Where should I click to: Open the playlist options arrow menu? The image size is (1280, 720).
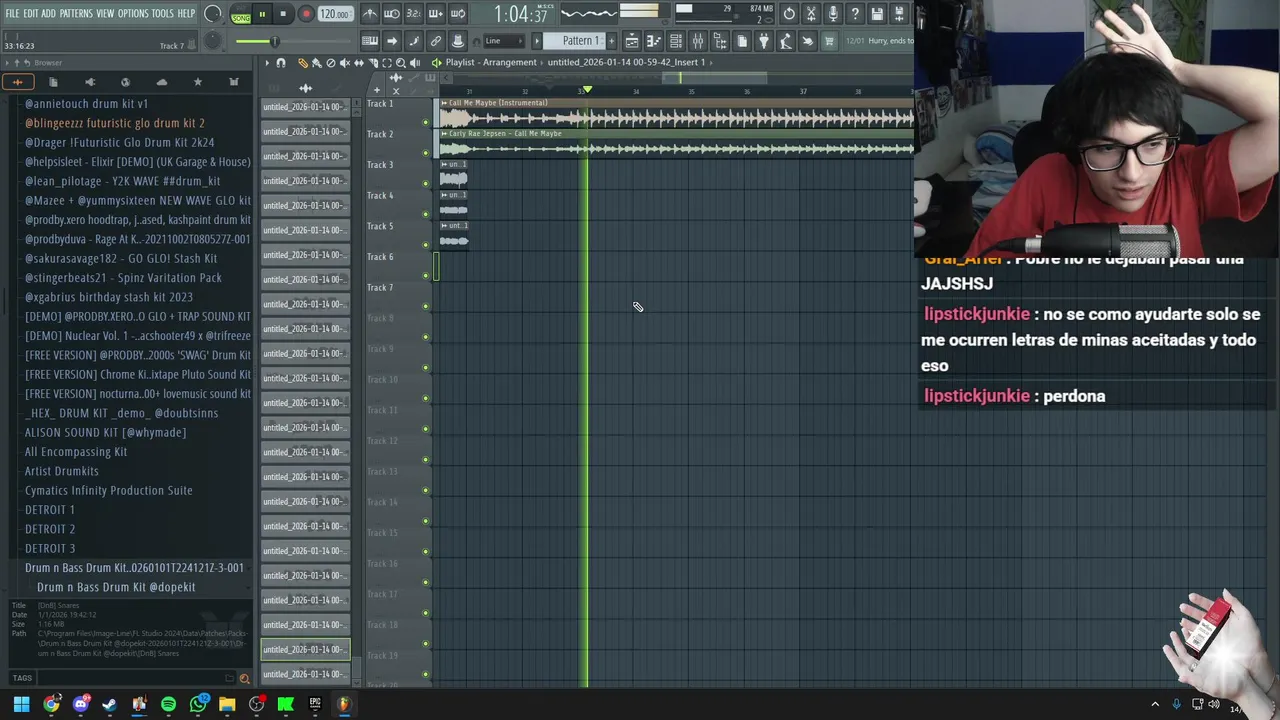267,63
